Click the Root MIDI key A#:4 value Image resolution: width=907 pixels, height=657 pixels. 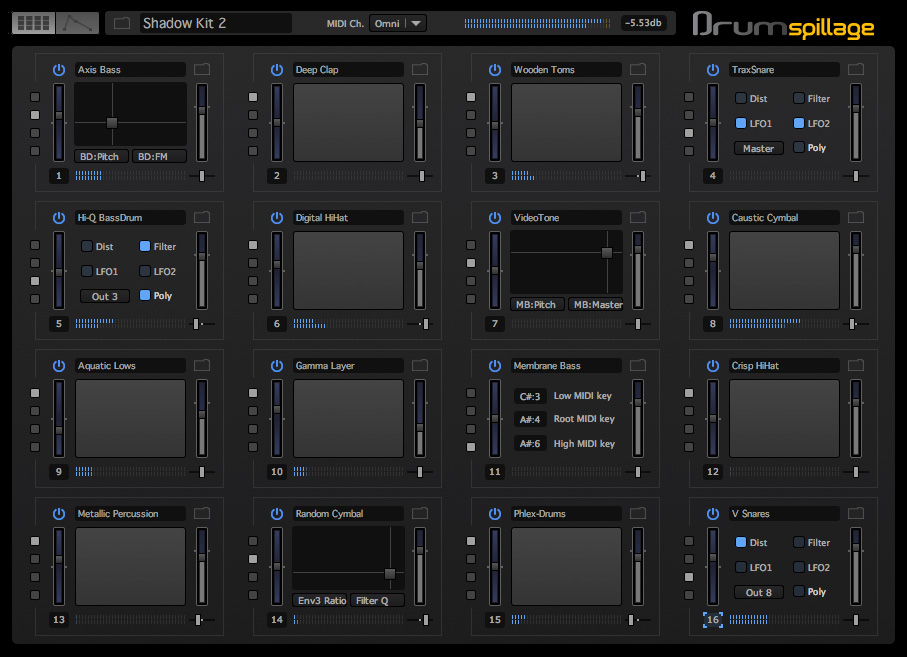pyautogui.click(x=530, y=419)
